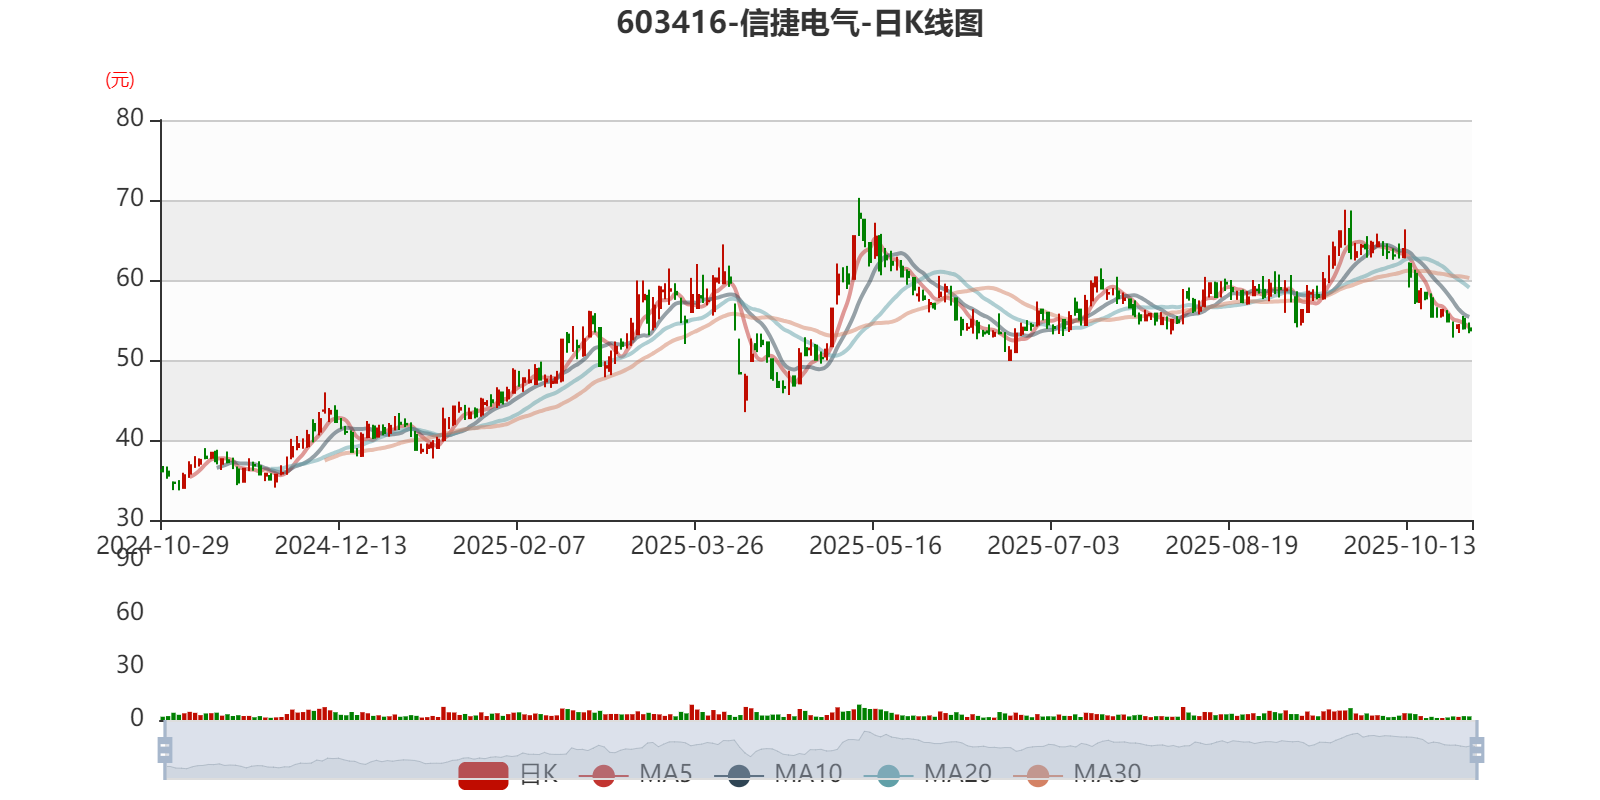Click the data zoom range bar middle

tap(820, 750)
